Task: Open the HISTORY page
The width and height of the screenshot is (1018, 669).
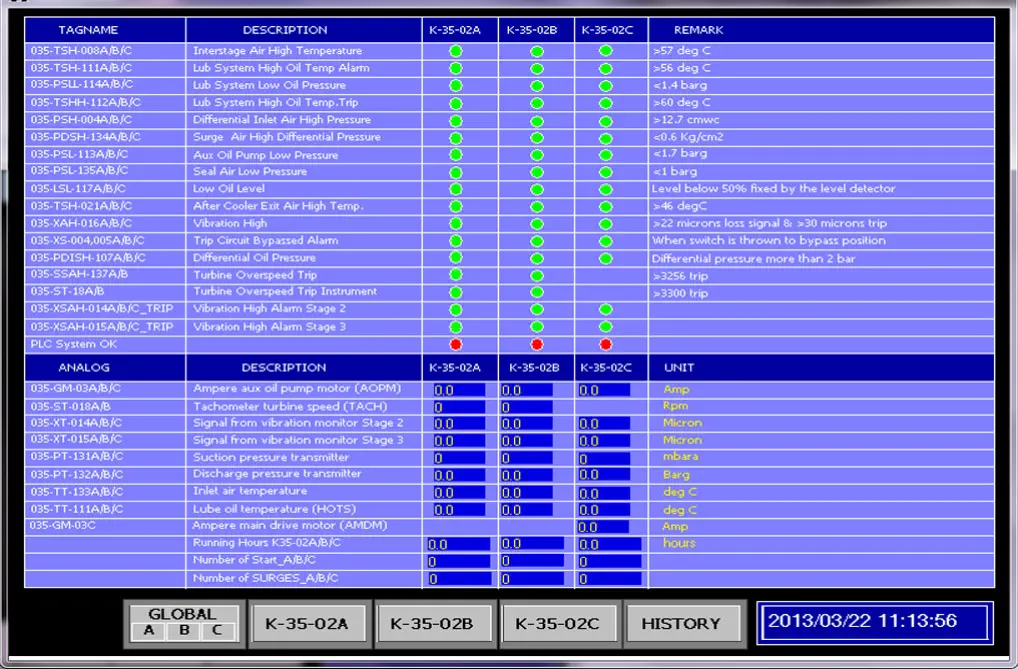Action: pos(681,623)
